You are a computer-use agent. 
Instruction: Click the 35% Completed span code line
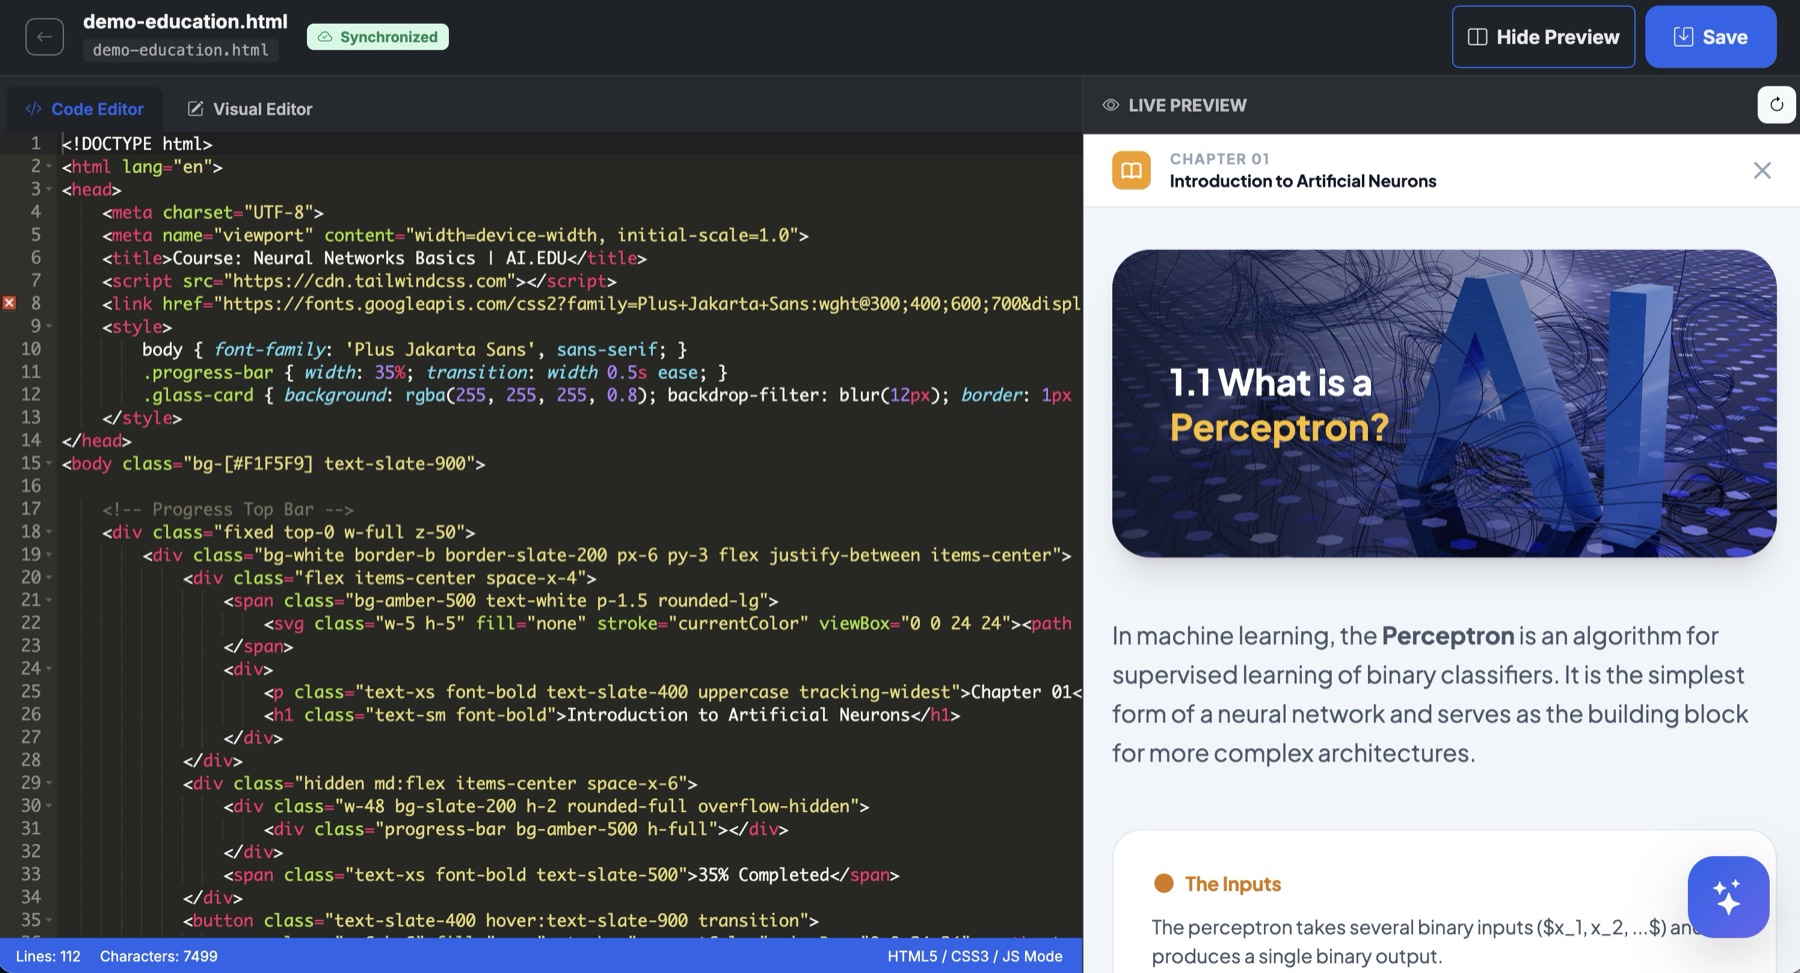click(561, 875)
